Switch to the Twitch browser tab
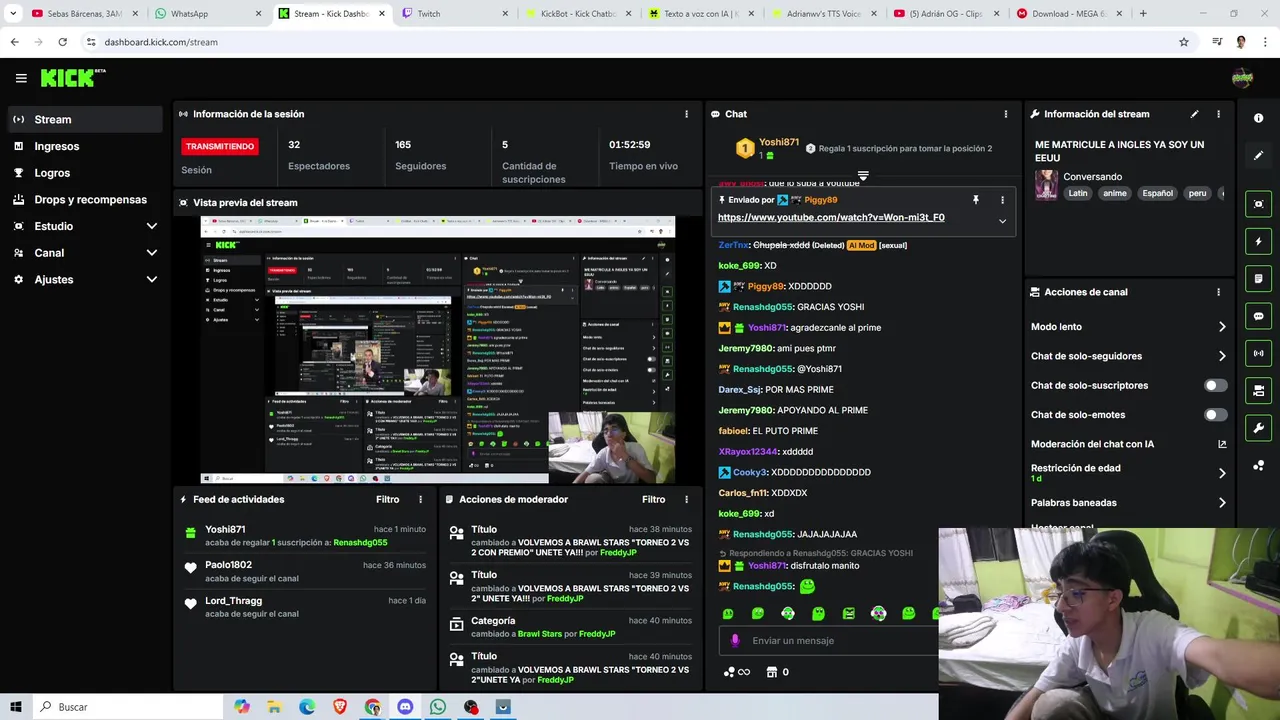 pyautogui.click(x=452, y=14)
